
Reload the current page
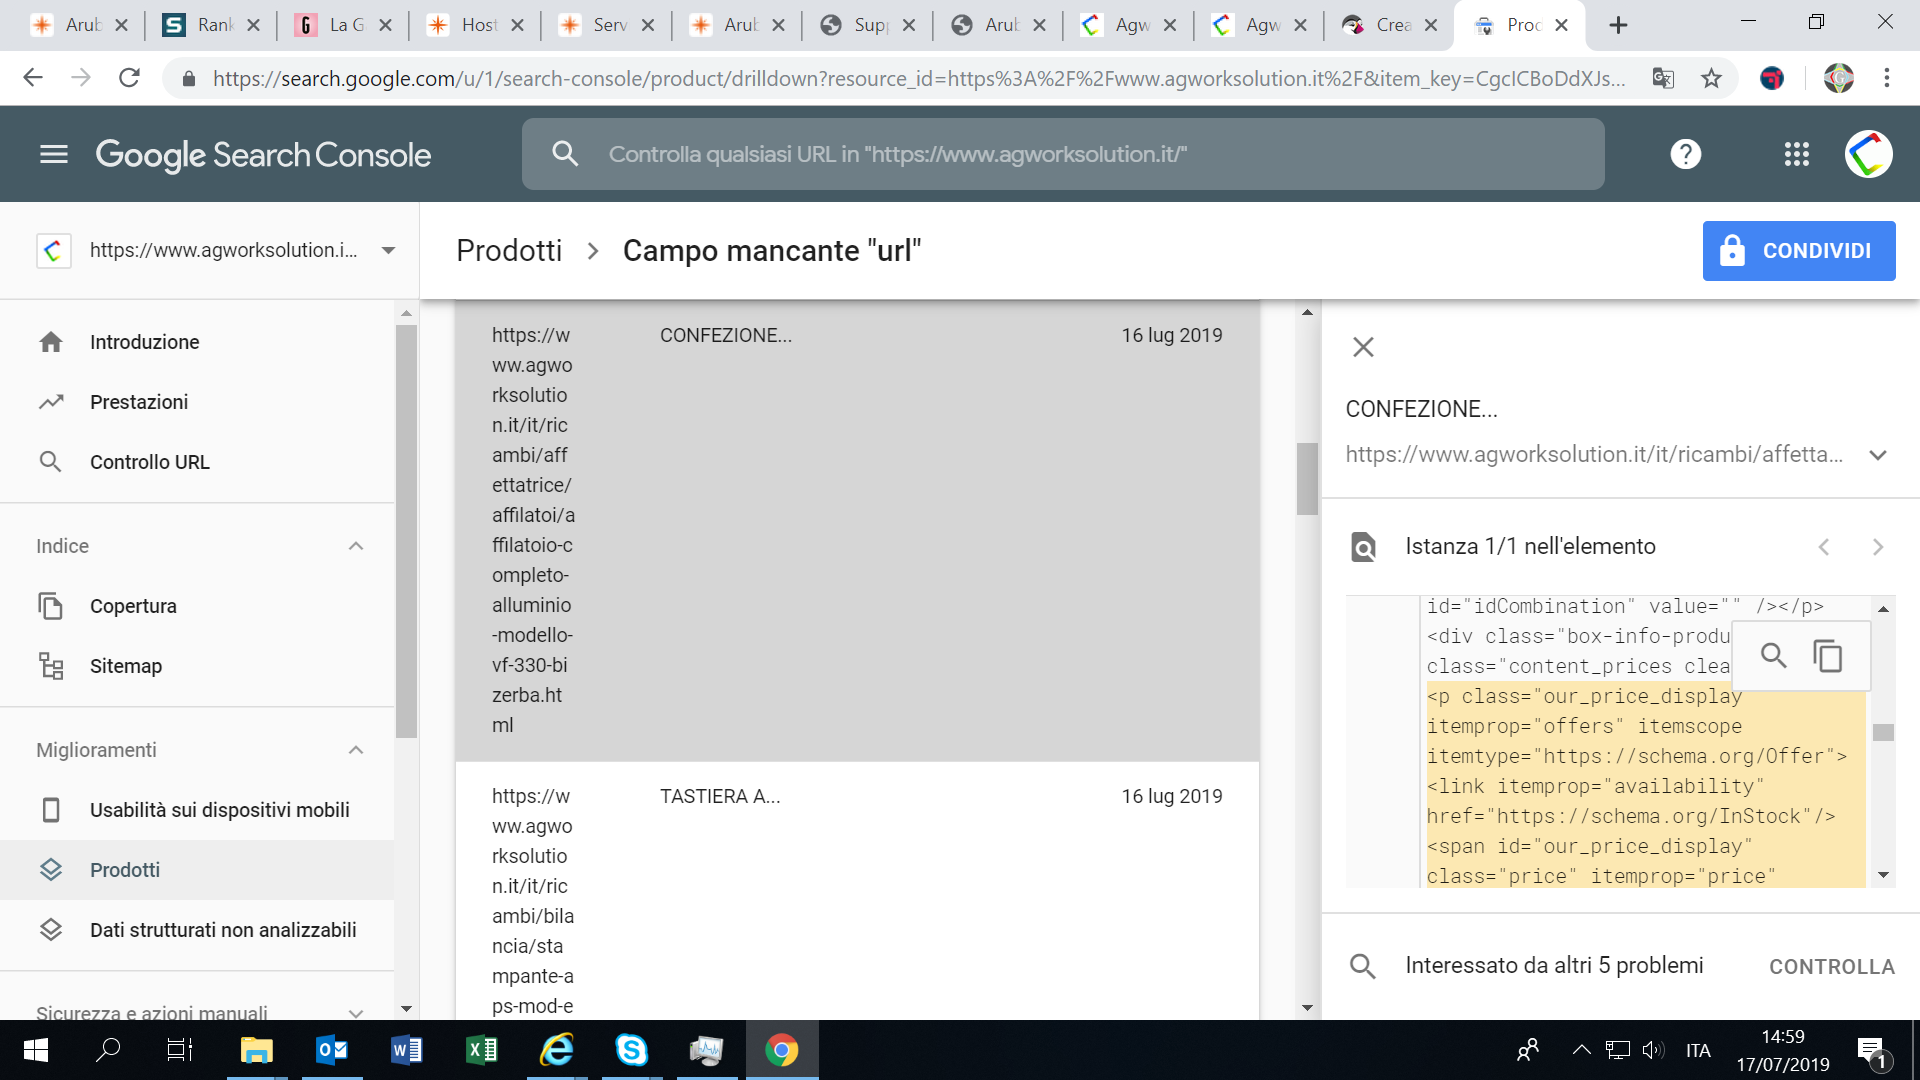(129, 78)
